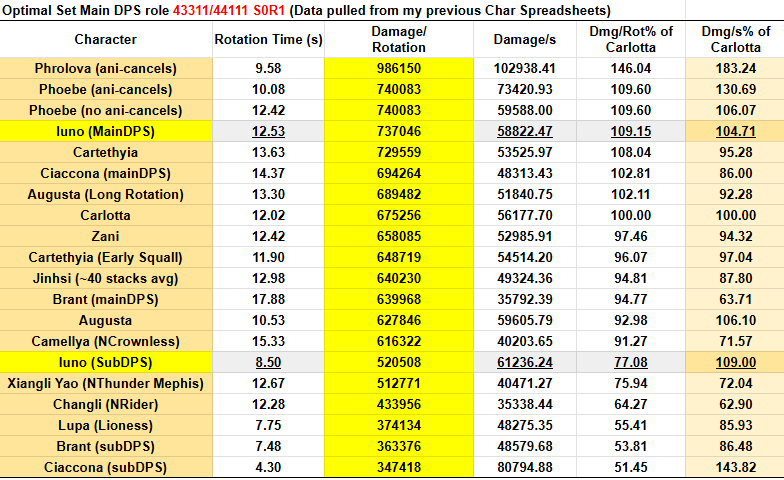Click the Dmg/s% value 143.82
This screenshot has height=480, width=784.
click(736, 468)
